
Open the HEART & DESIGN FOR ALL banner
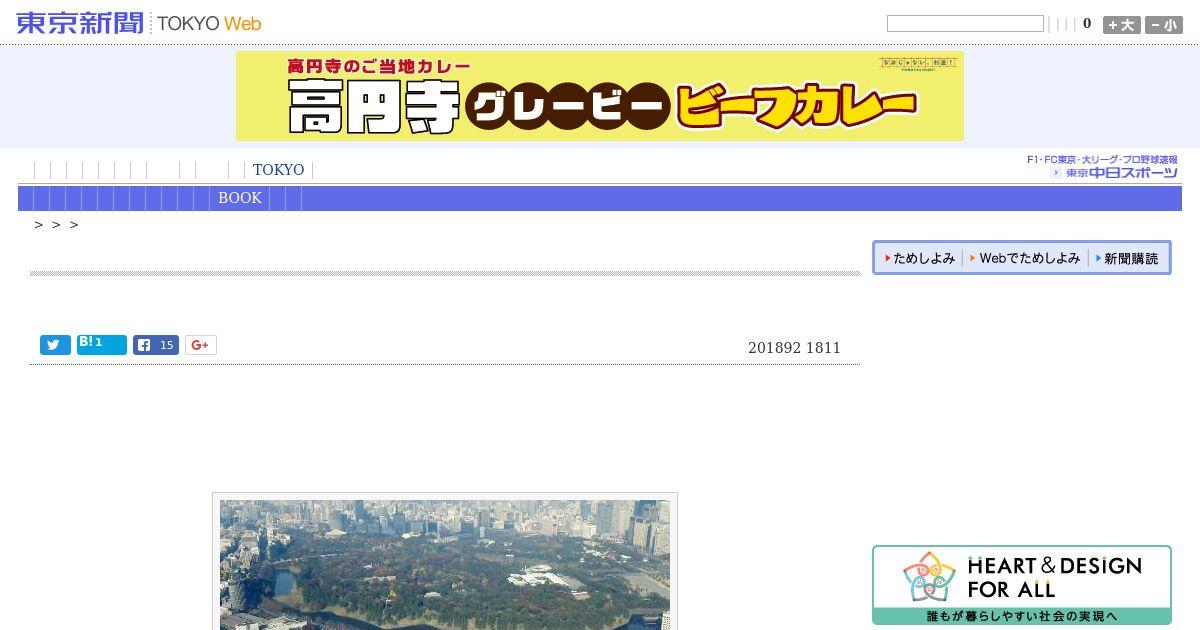pyautogui.click(x=1021, y=585)
